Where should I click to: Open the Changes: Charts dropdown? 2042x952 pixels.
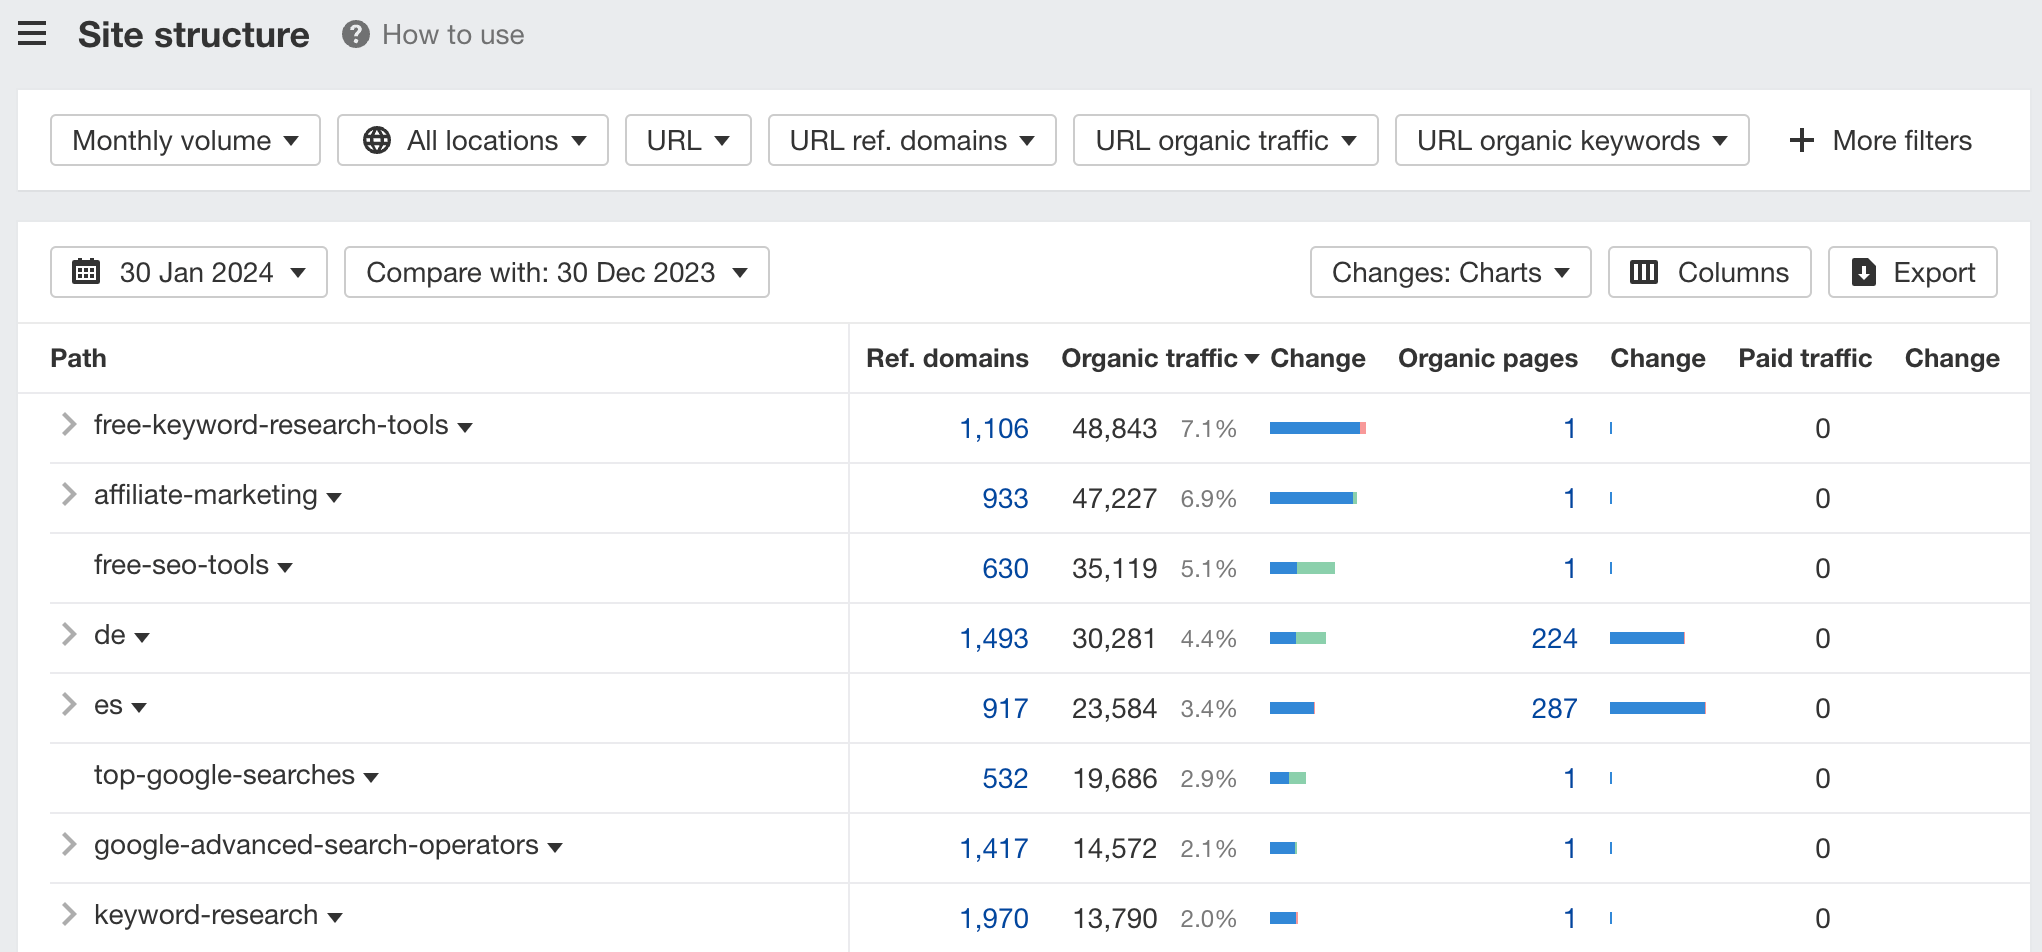(1450, 272)
